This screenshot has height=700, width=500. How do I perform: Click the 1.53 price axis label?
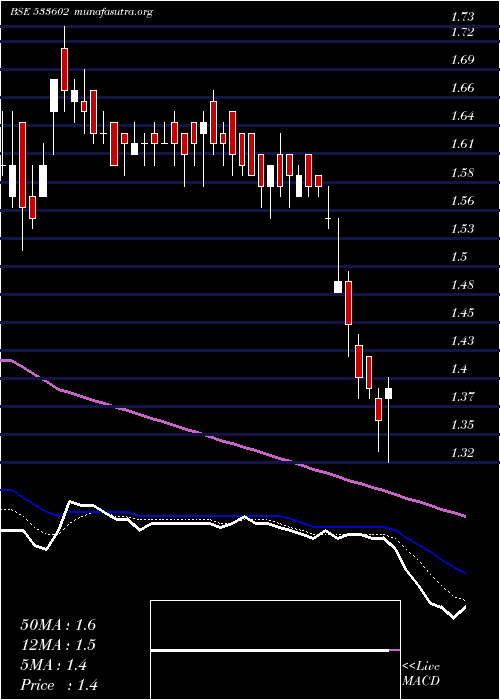[x=463, y=229]
